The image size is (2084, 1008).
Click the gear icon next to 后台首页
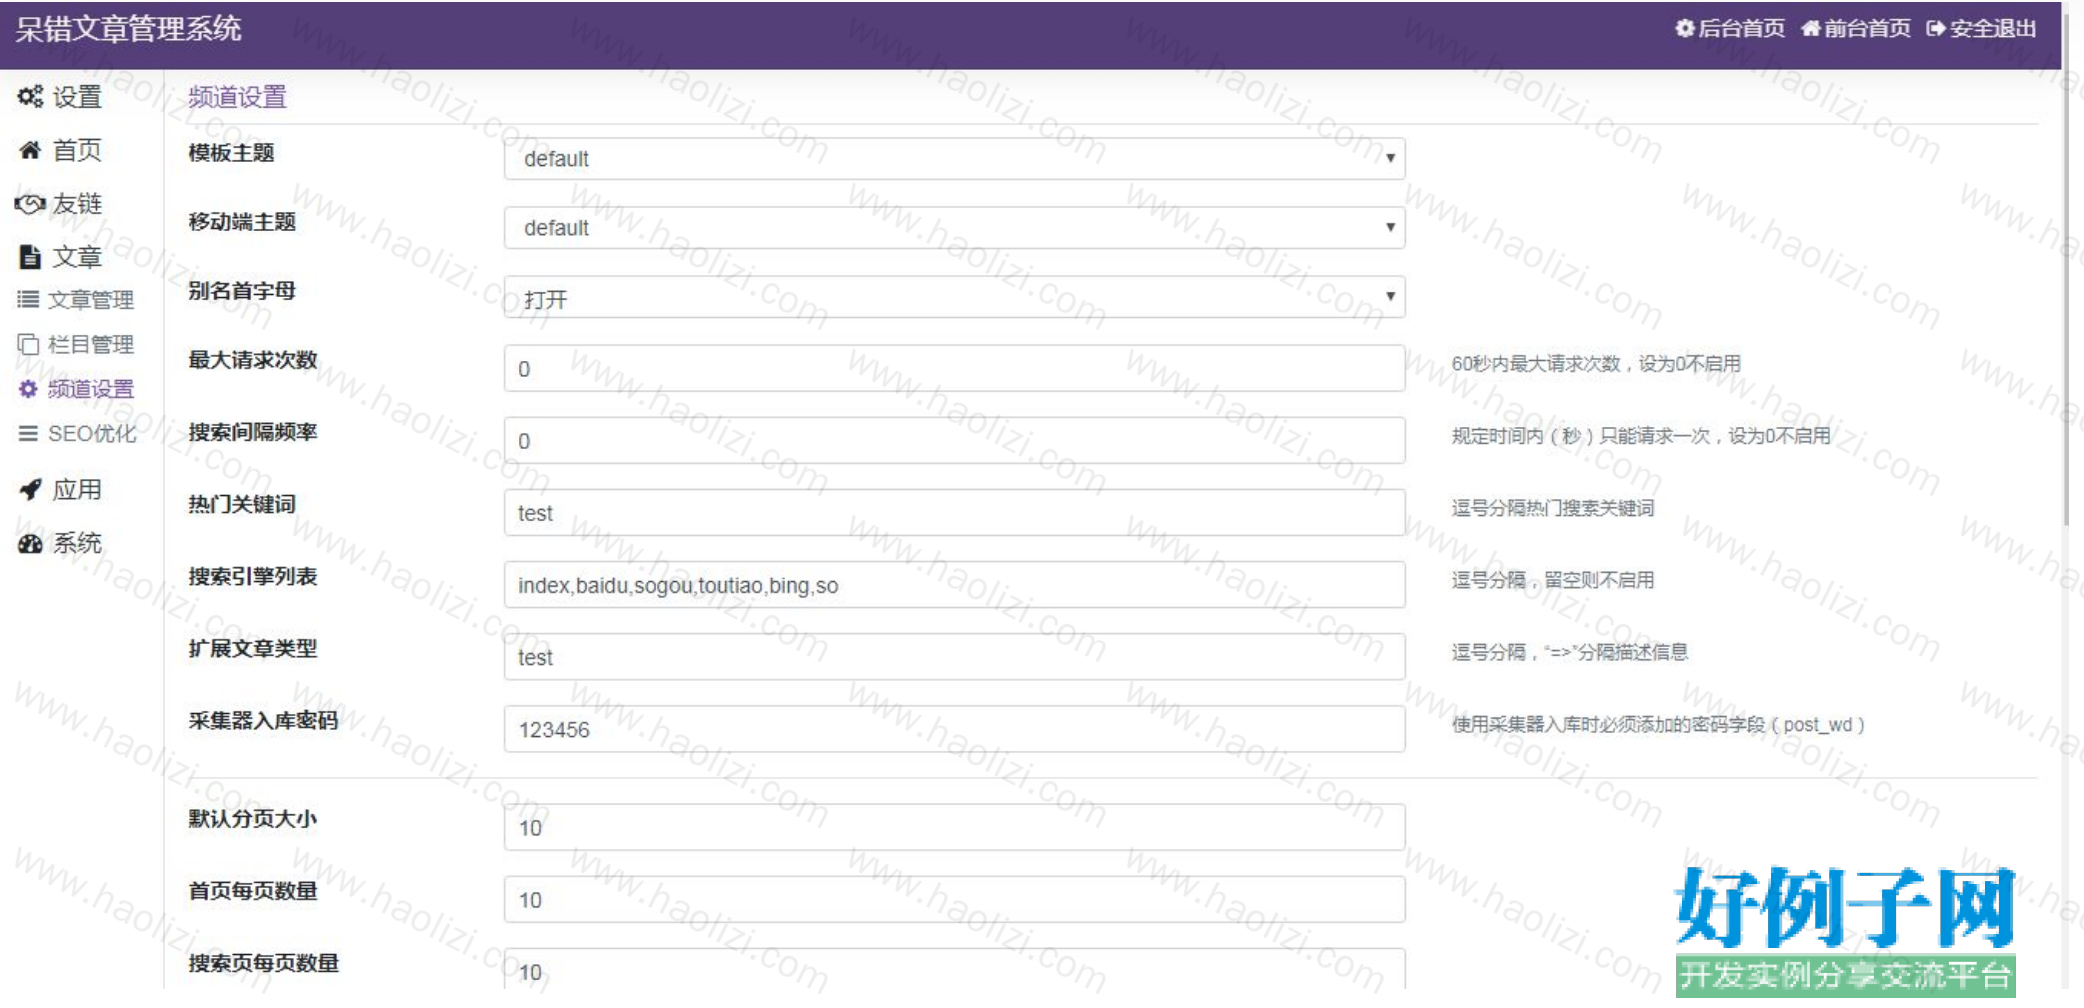coord(1685,28)
